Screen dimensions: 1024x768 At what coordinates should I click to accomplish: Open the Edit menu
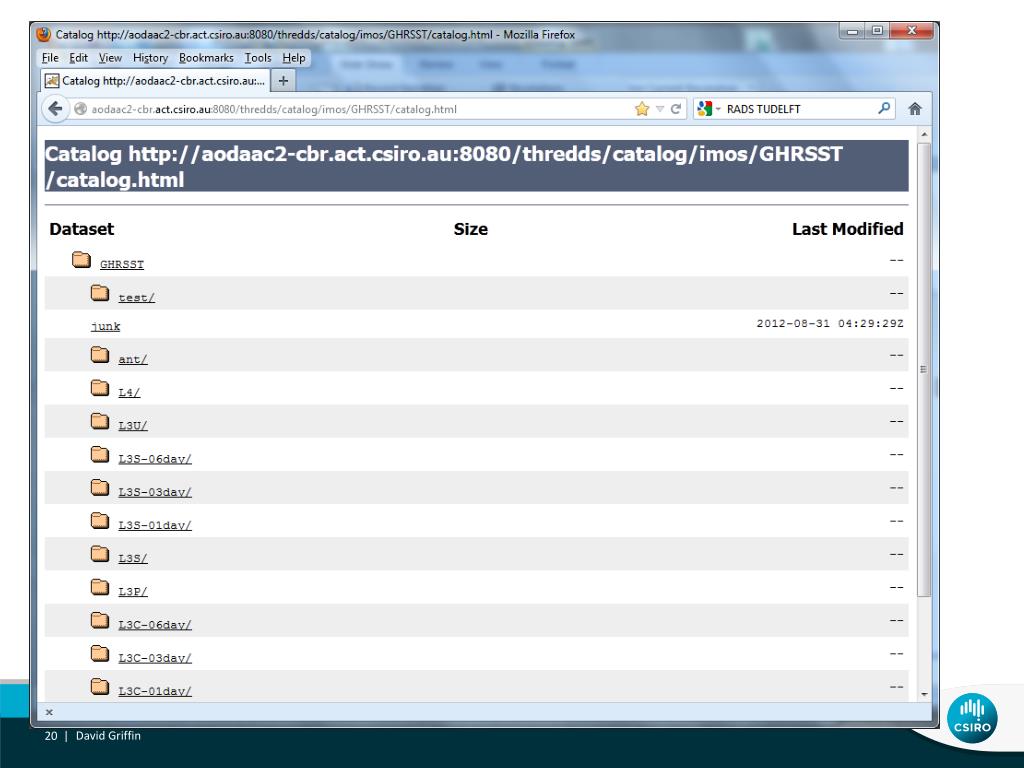(78, 58)
